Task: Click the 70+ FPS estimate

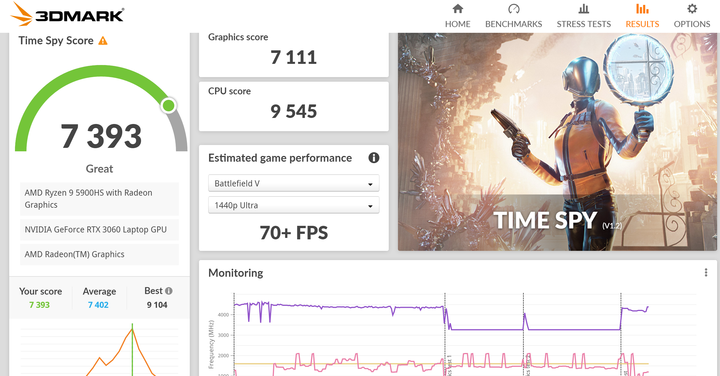Action: coord(294,233)
